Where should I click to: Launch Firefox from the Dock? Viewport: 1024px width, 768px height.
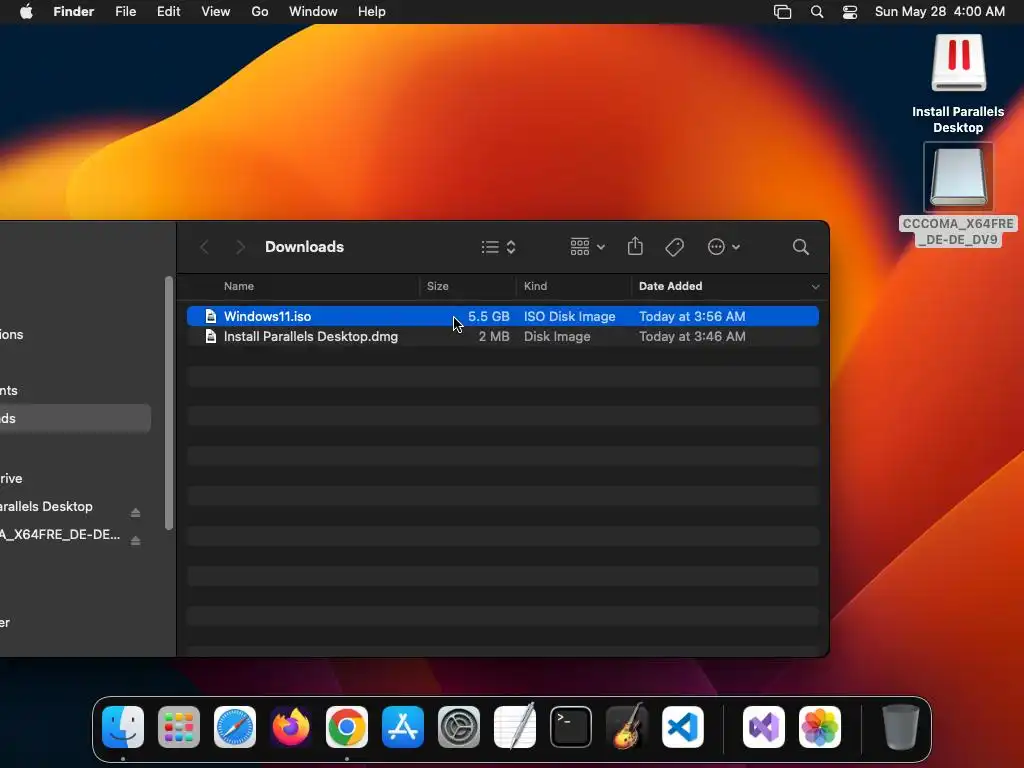(291, 727)
